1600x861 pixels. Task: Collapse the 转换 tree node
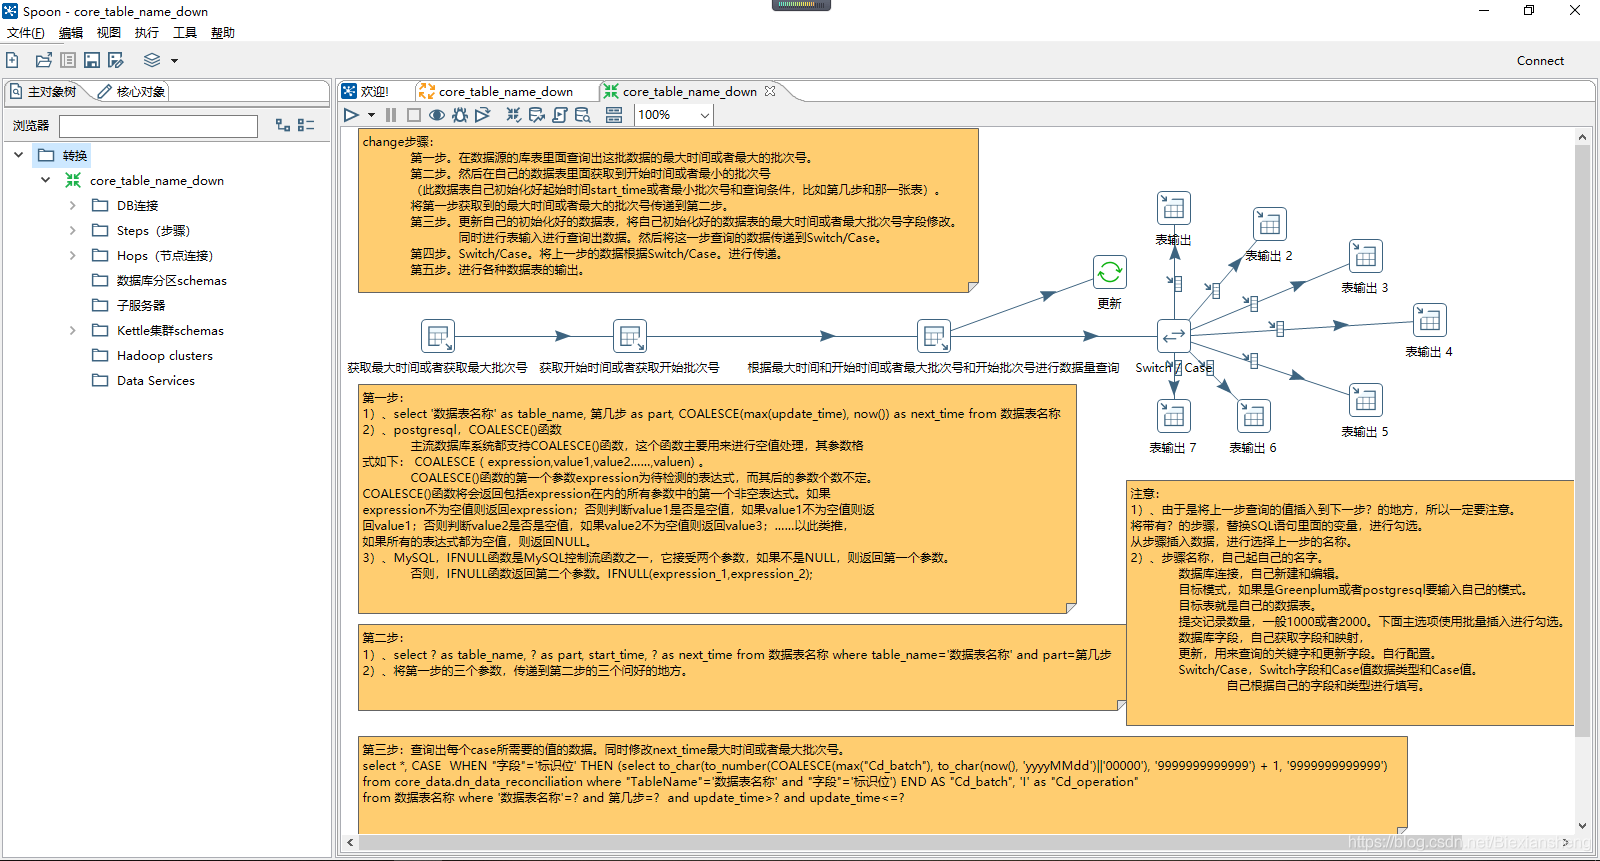(x=18, y=155)
